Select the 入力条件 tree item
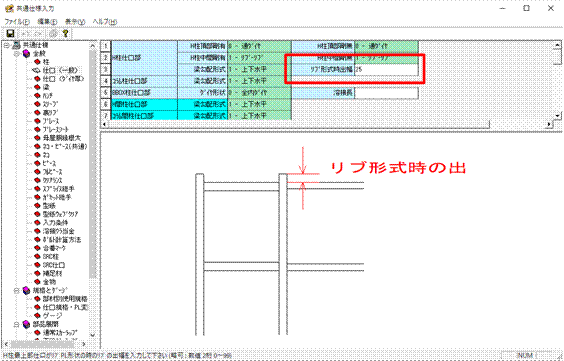Viewport: 564px width, 361px height. (55, 223)
